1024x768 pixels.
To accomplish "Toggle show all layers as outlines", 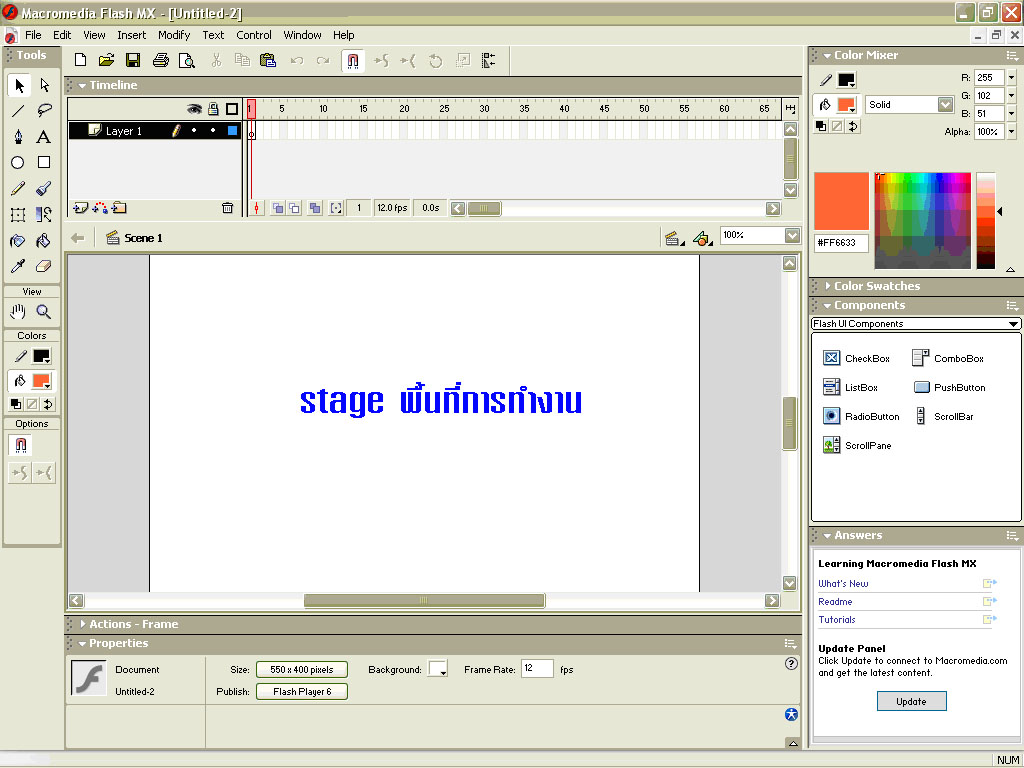I will click(x=232, y=109).
